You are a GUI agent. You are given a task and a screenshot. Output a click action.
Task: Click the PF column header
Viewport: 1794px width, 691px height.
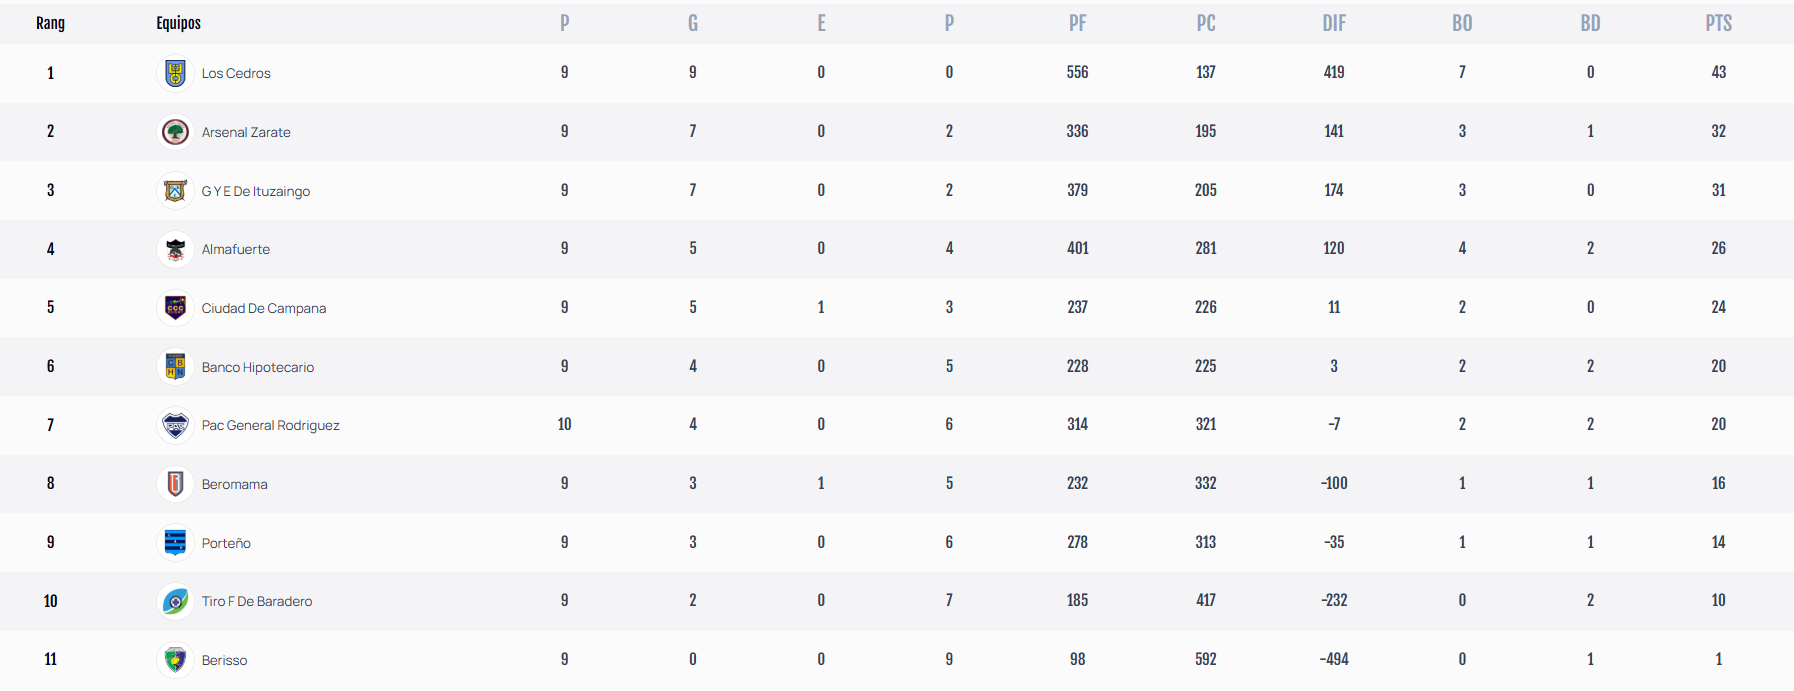pos(1077,23)
